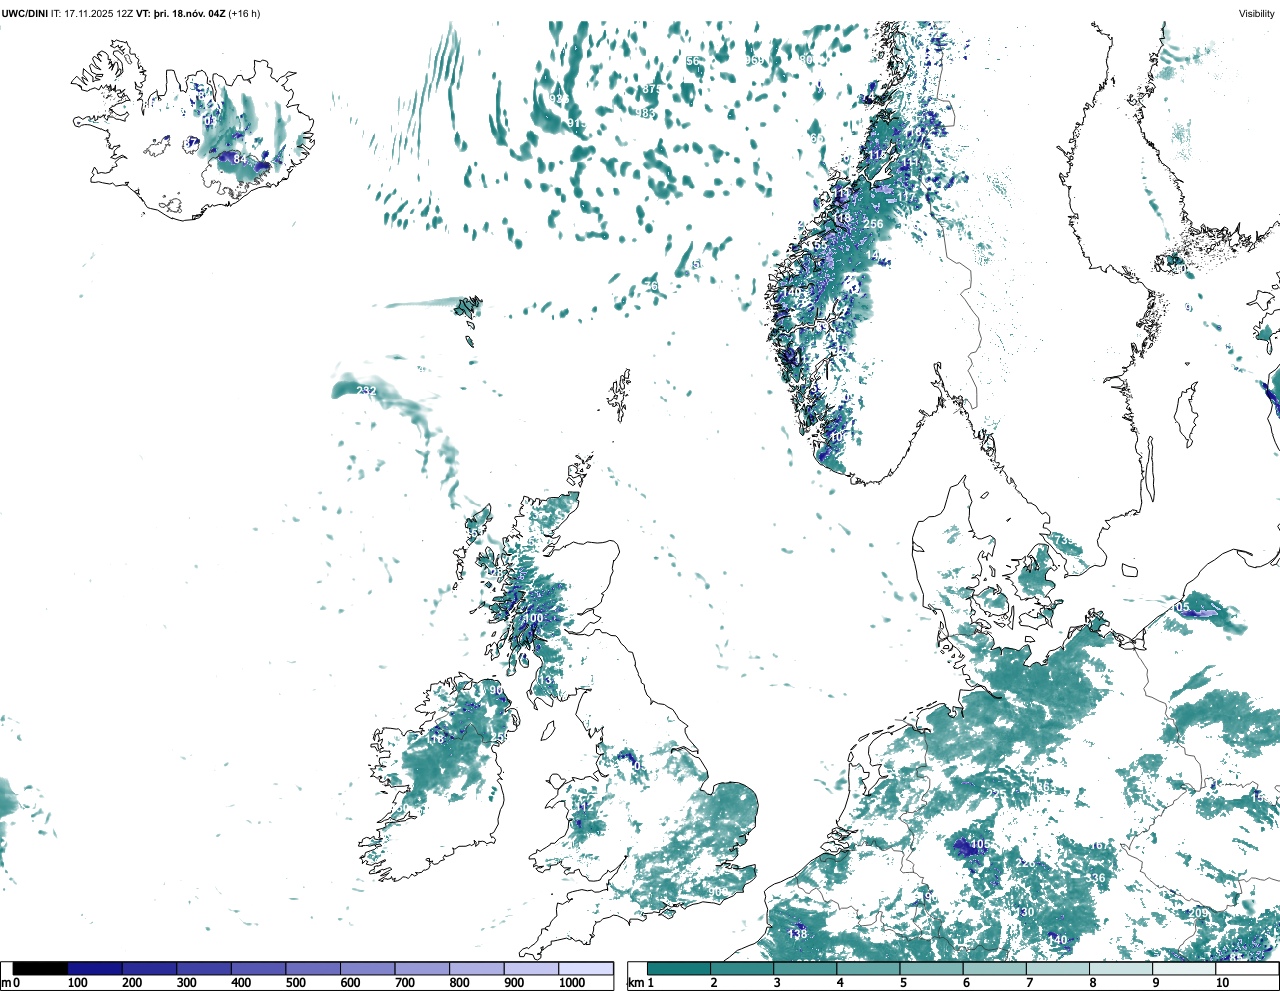The height and width of the screenshot is (991, 1280).
Task: Click the 'VT: þri. 18.nóv. 04Z' valid time
Action: [x=181, y=13]
